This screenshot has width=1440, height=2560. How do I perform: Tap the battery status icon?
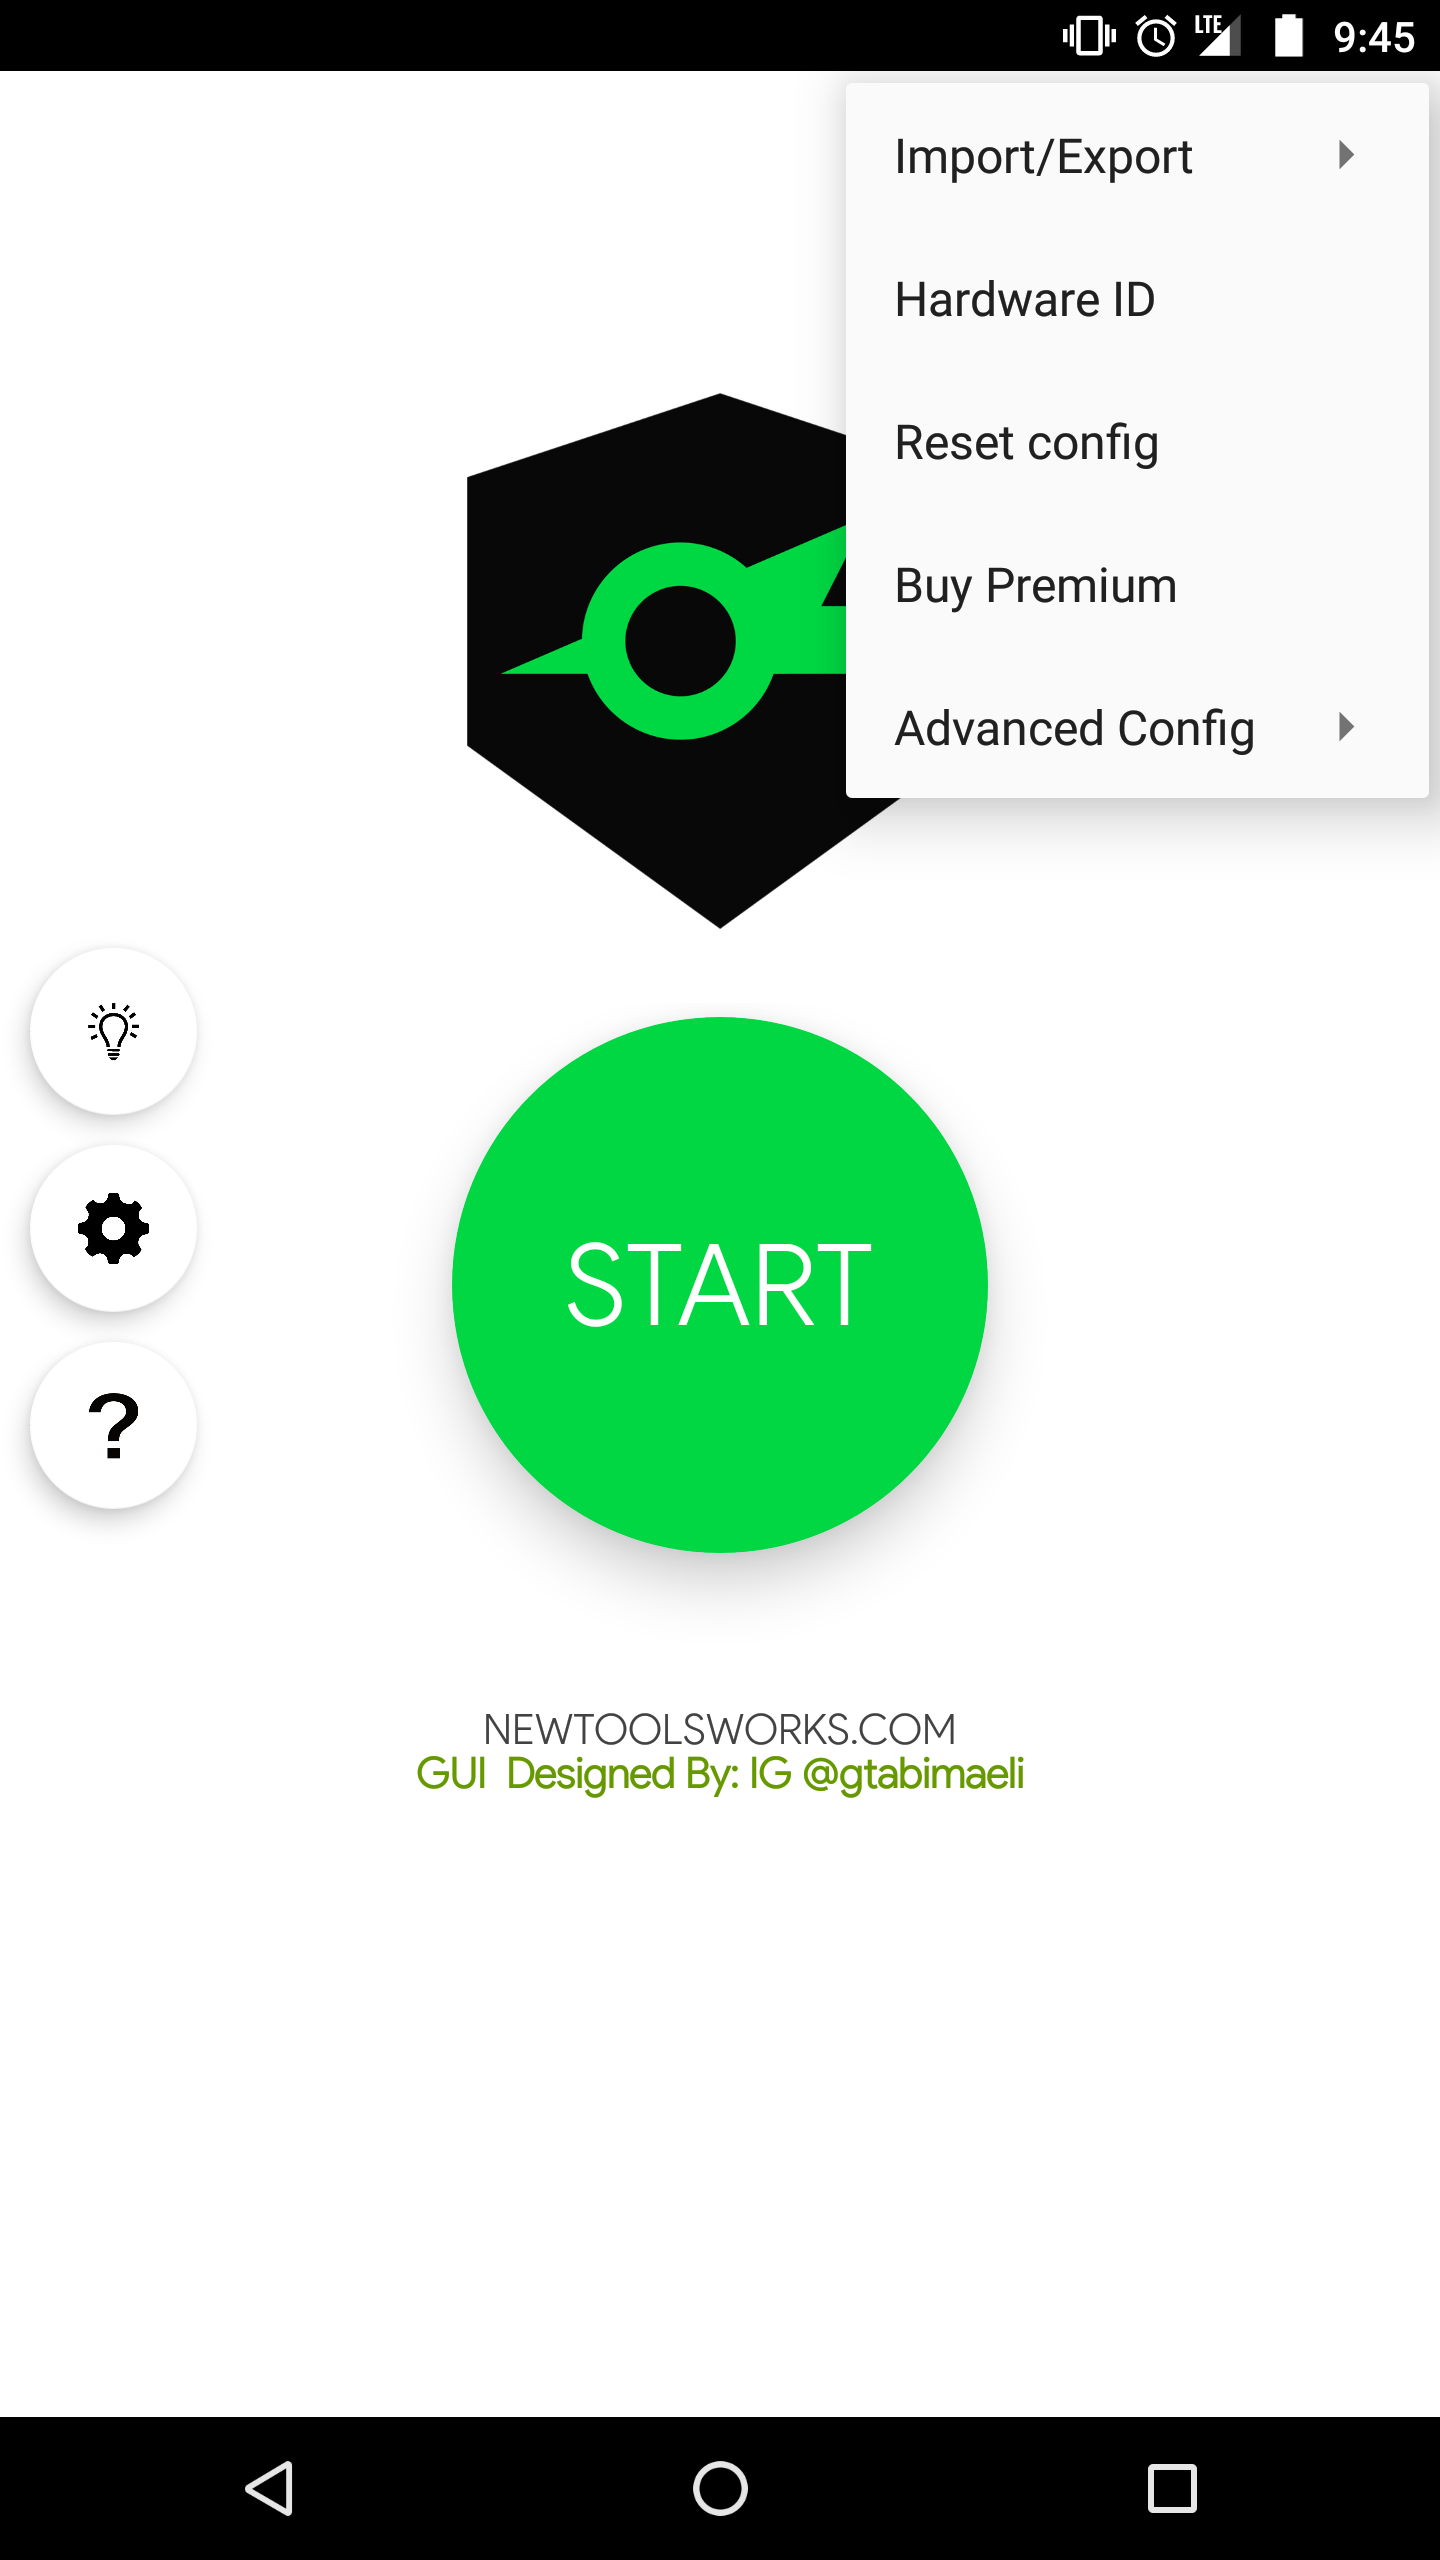coord(1289,36)
